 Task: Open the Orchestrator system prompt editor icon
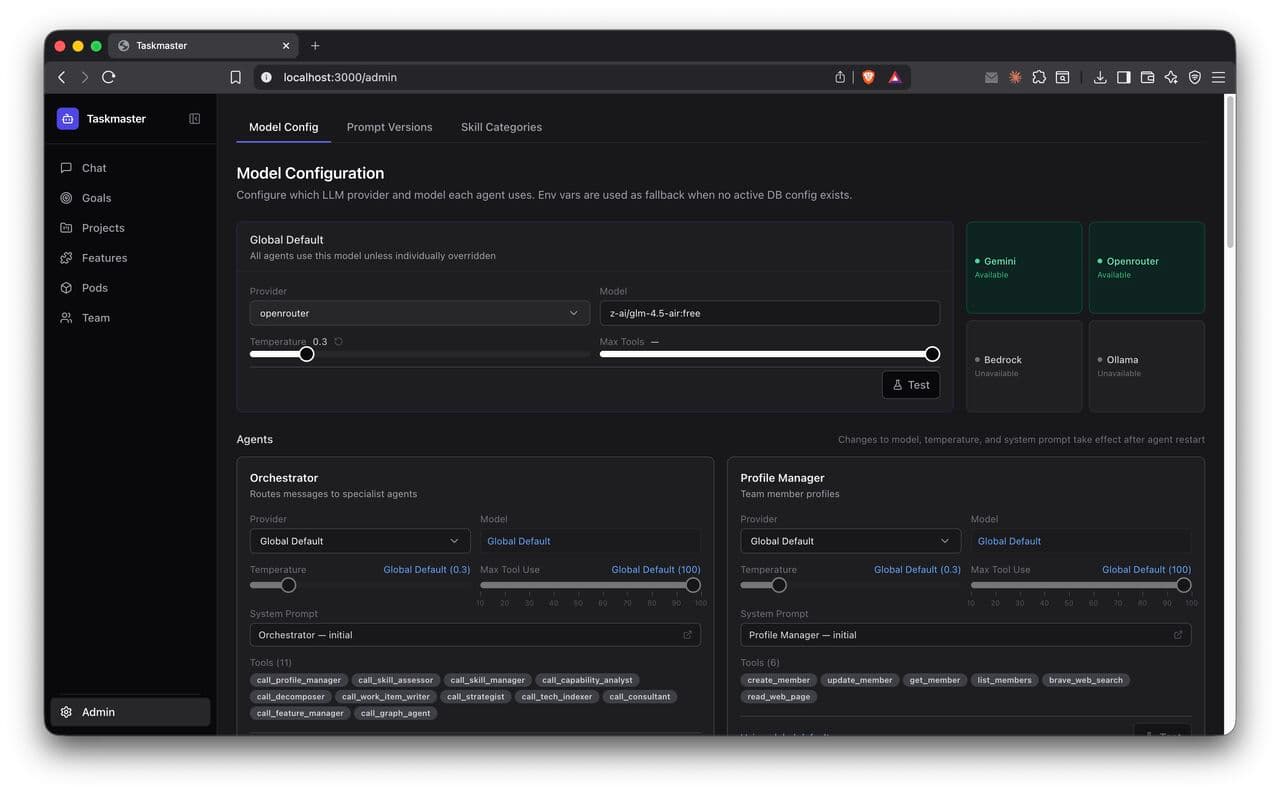coord(687,634)
